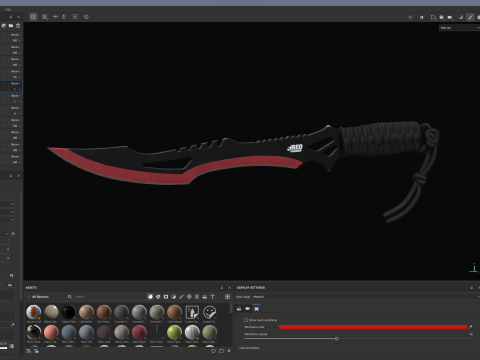Click the XYZ axis gizmo in viewport

pyautogui.click(x=473, y=269)
